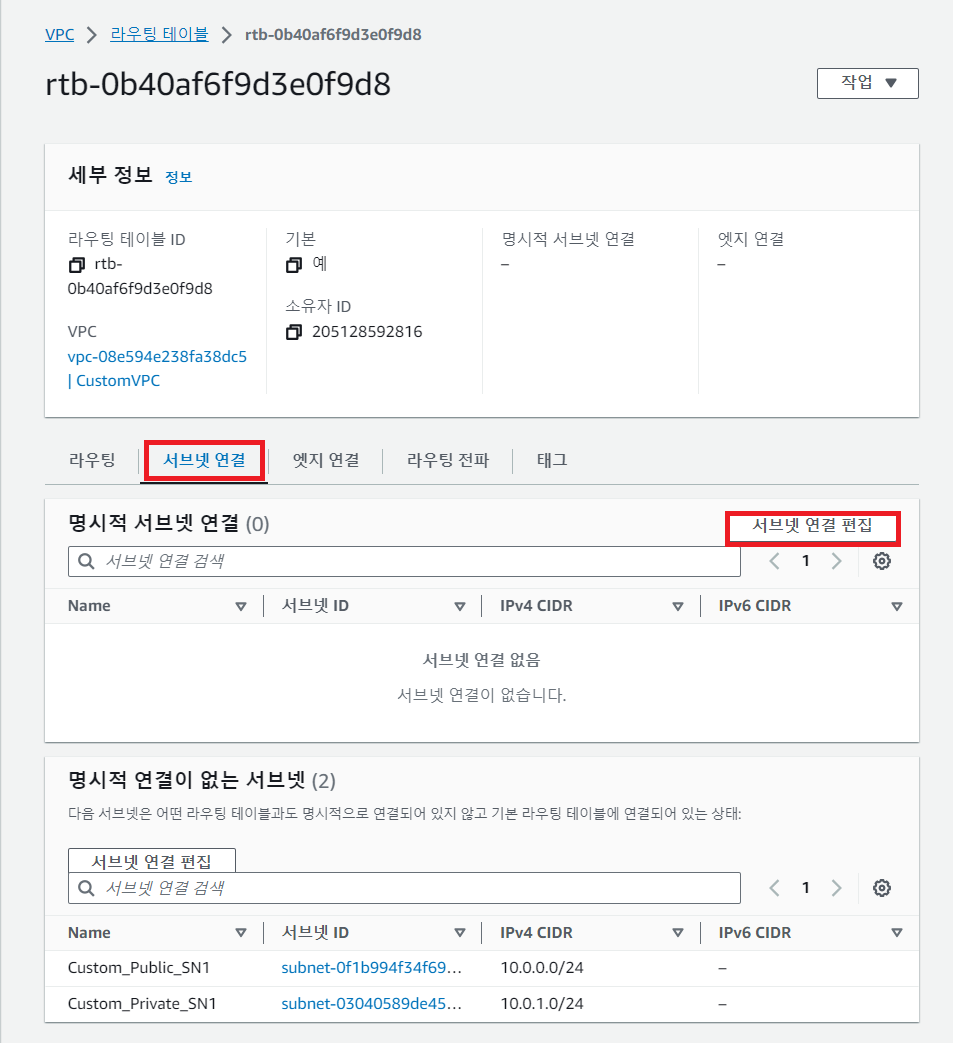
Task: Focus the lower subnet association search field
Action: click(404, 888)
